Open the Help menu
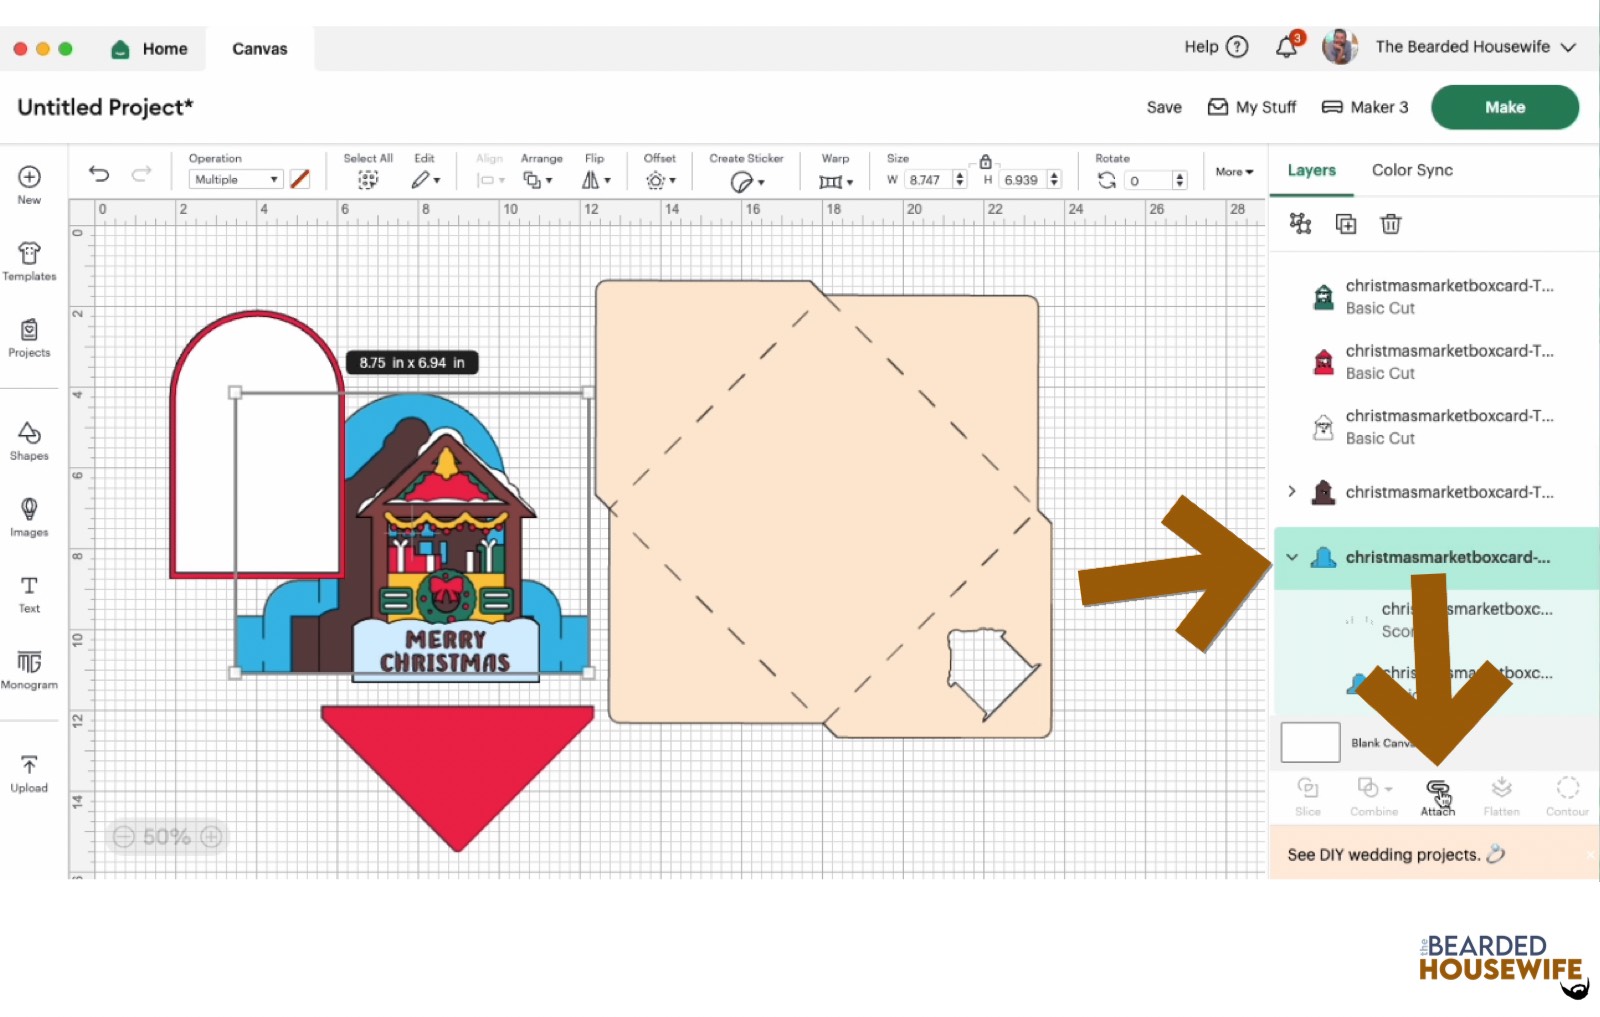1600x1017 pixels. 1216,47
